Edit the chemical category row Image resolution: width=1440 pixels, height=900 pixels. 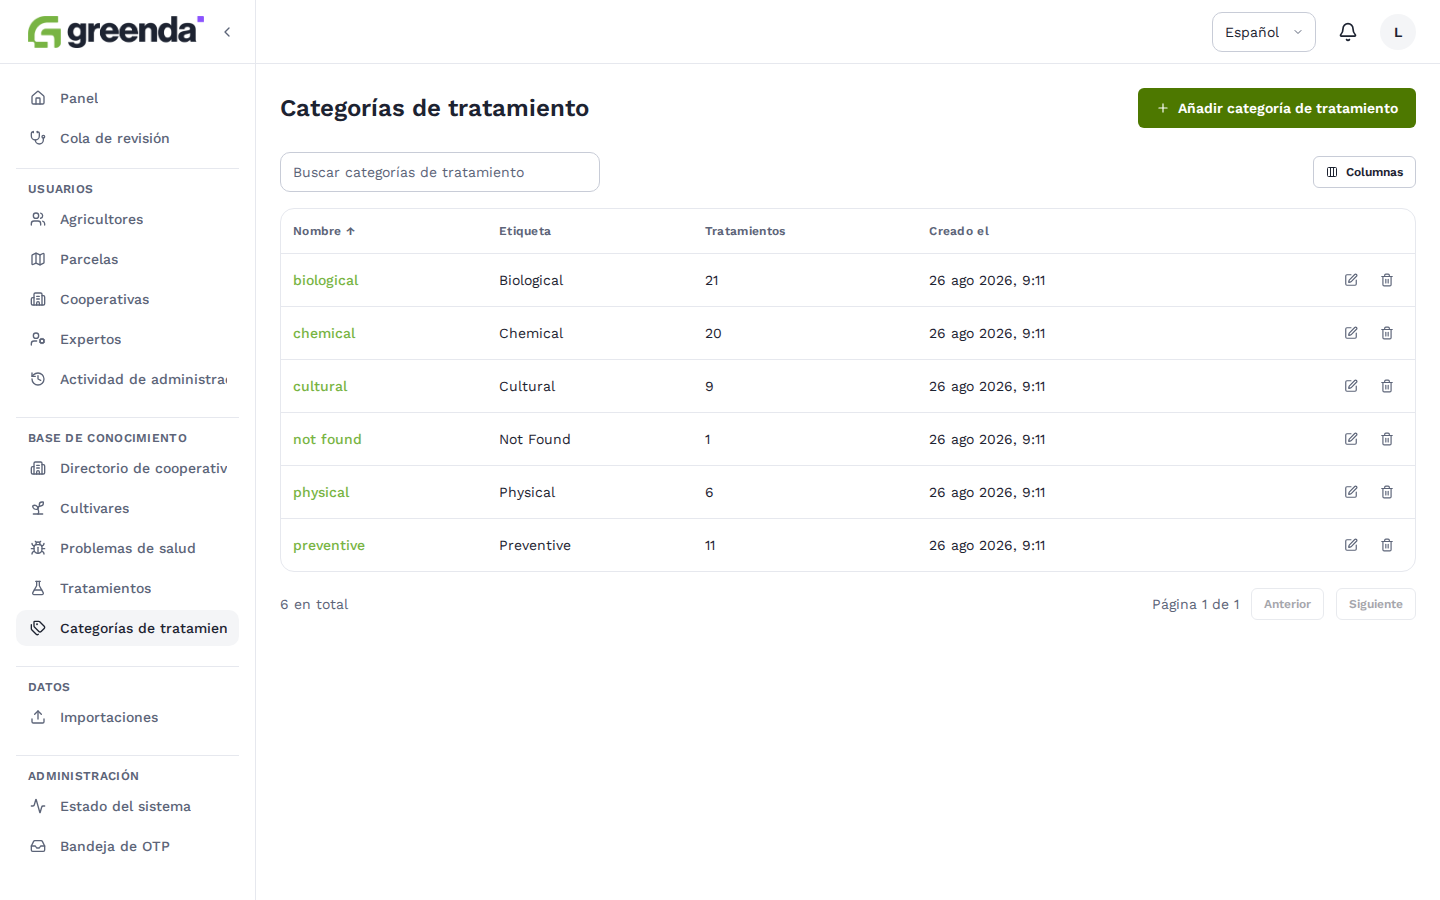pyautogui.click(x=1351, y=333)
